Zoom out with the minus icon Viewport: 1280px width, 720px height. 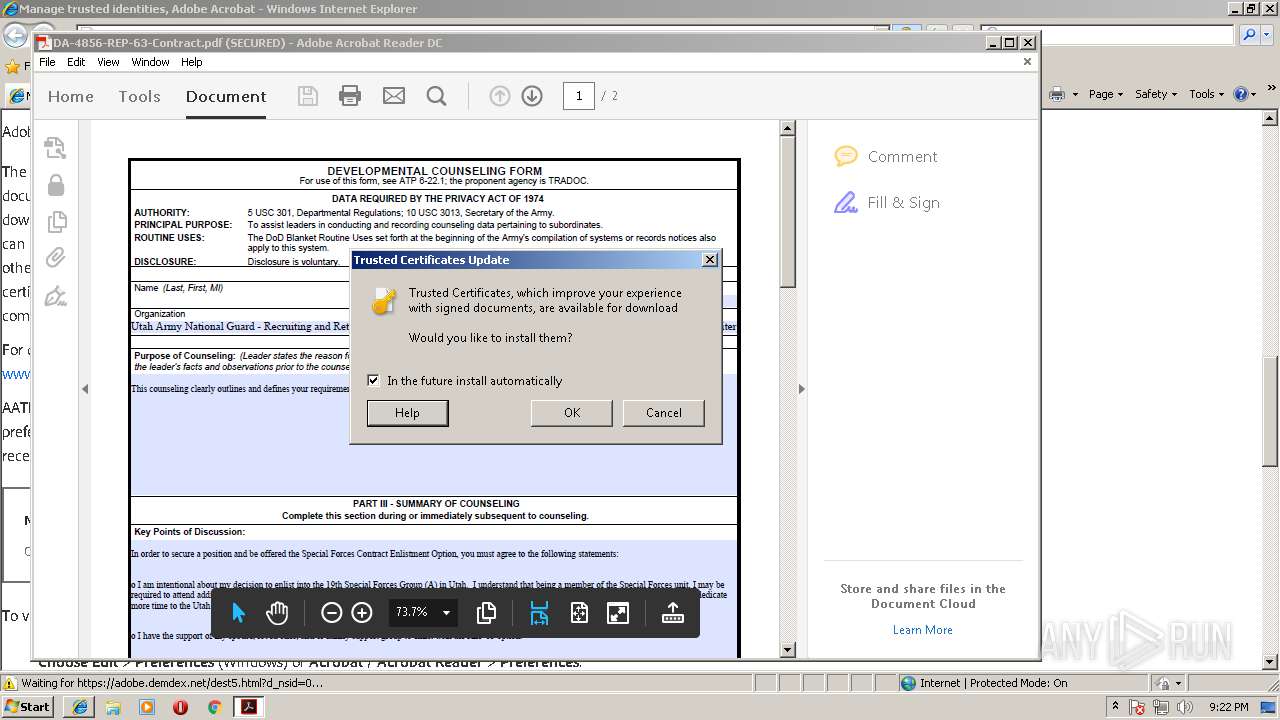(x=332, y=613)
